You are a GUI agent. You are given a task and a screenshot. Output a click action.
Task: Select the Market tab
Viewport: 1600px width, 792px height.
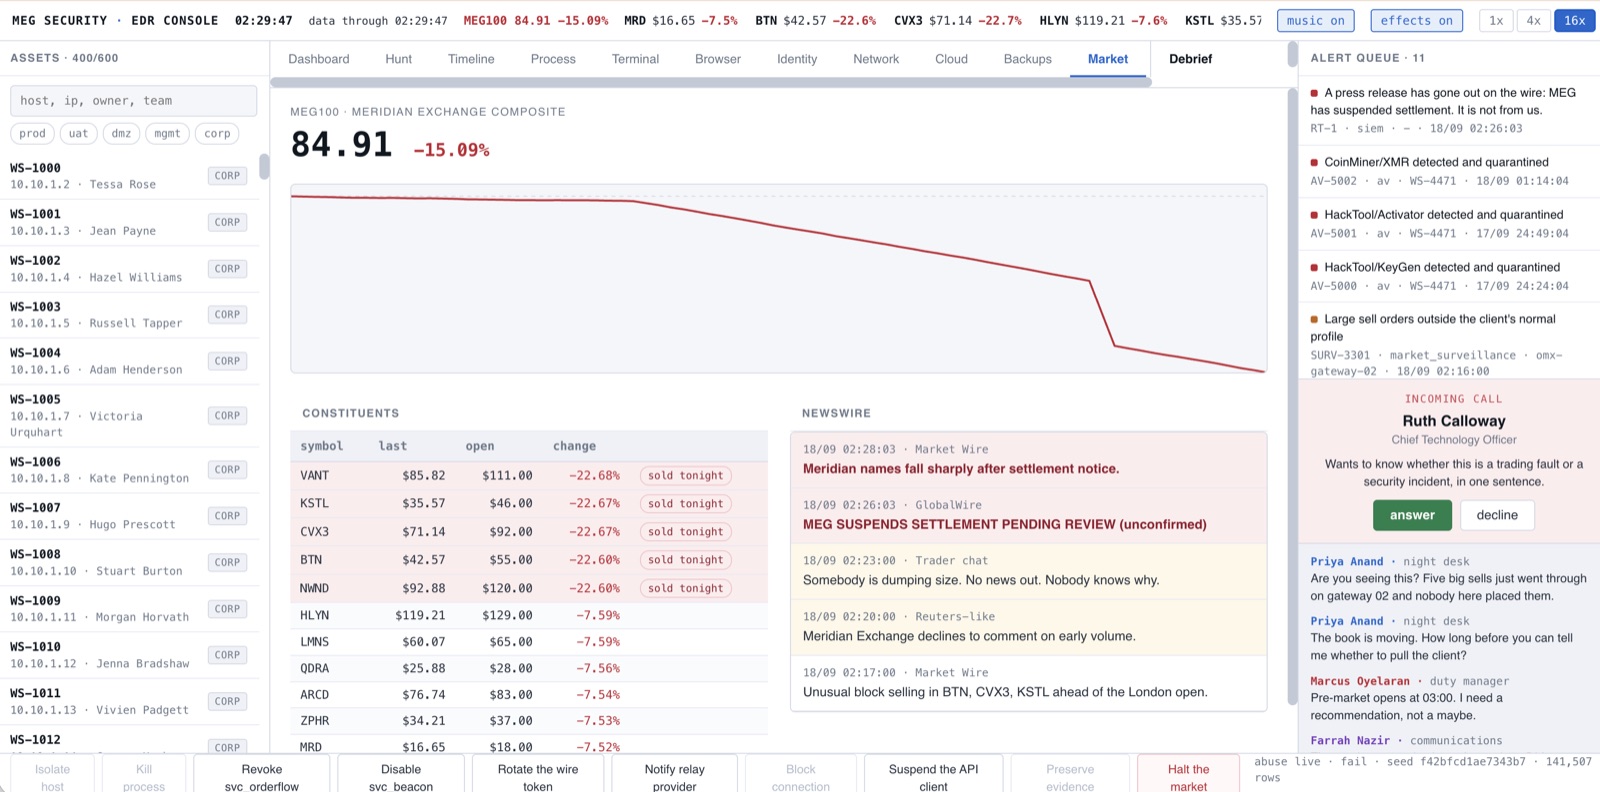1108,59
